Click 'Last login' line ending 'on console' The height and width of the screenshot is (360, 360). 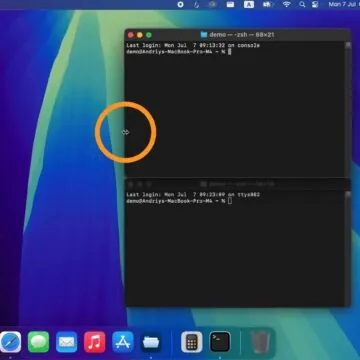193,45
